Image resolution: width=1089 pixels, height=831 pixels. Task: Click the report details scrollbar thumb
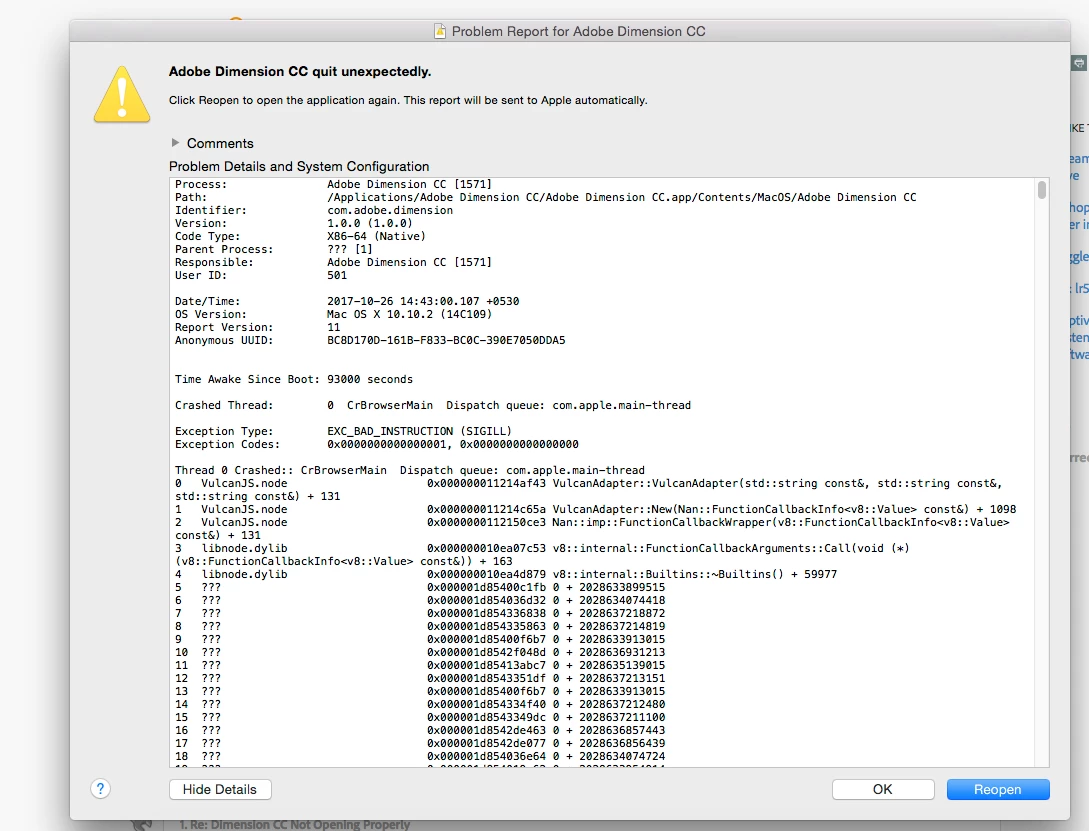(1041, 190)
